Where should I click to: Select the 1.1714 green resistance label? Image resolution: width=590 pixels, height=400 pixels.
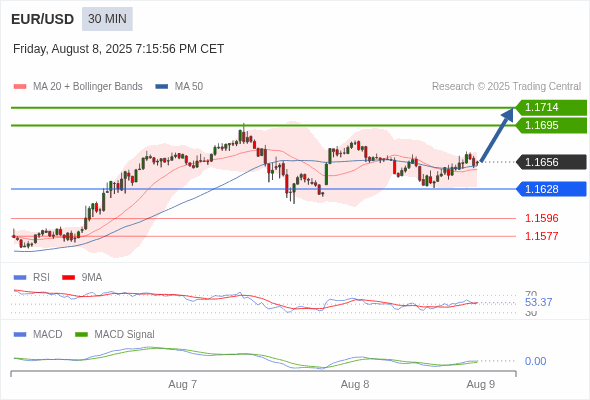point(551,107)
